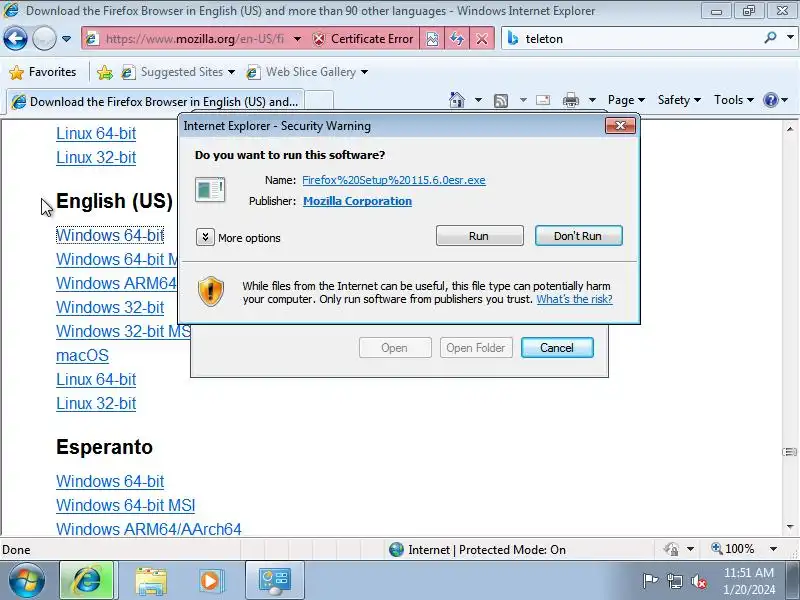Screen dimensions: 800x600
Task: Open the Page menu
Action: 627,100
